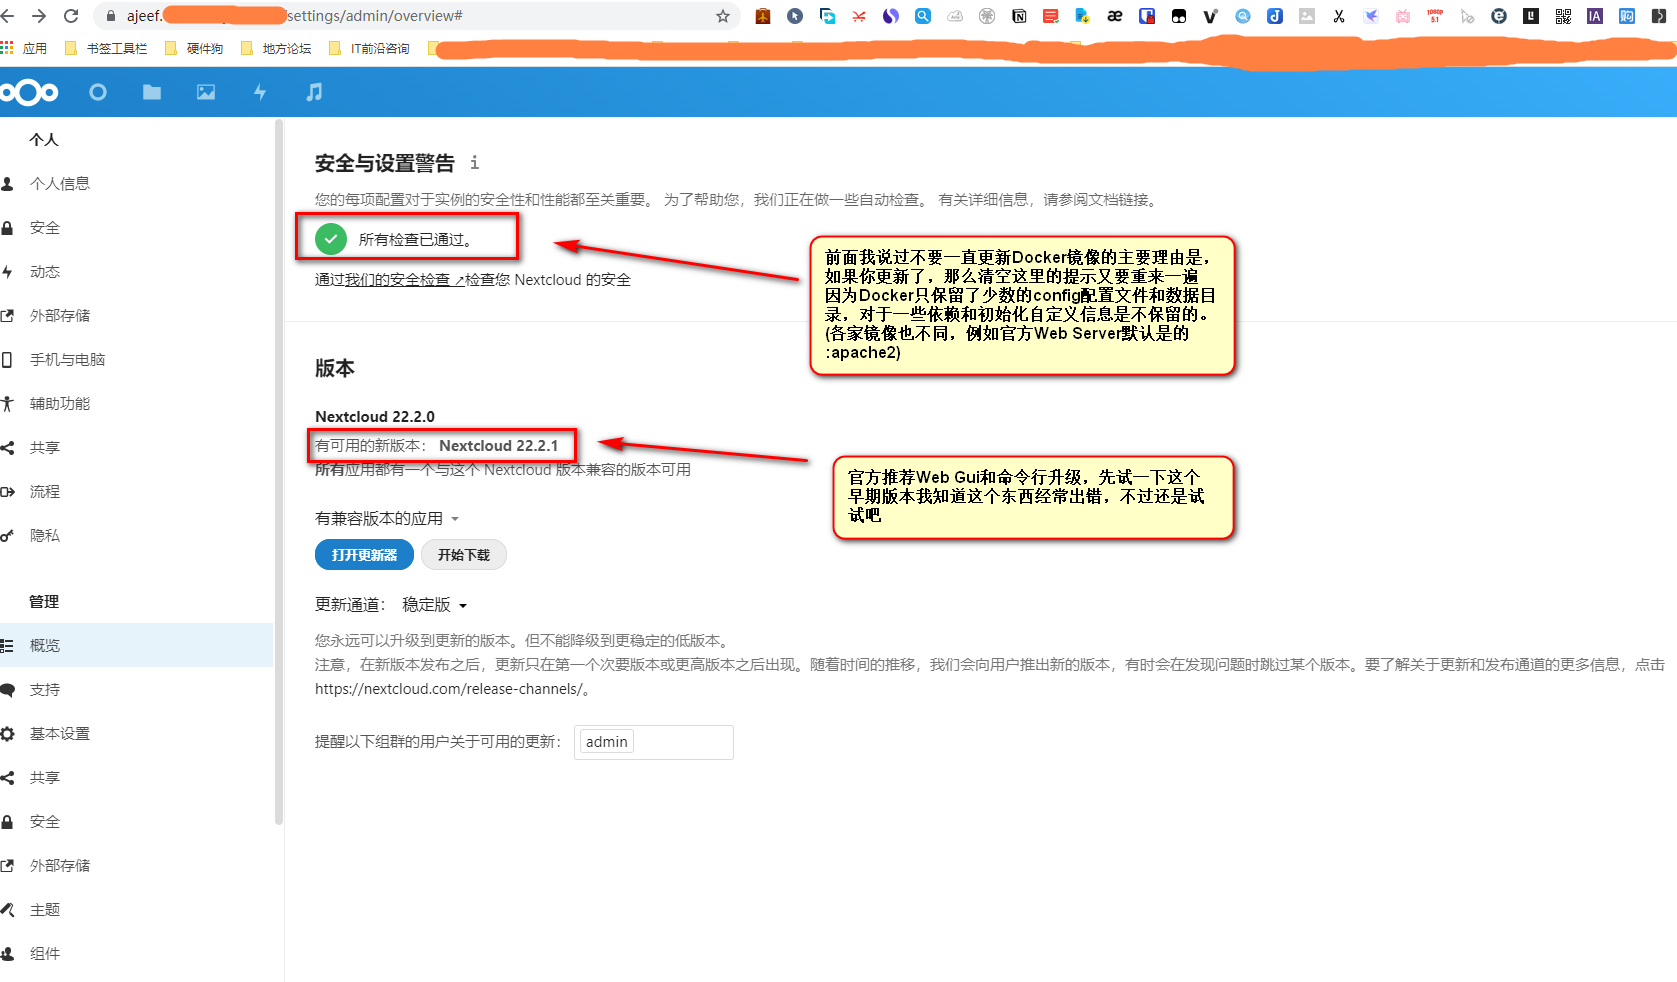
Task: Click the https://nextcloud.com/release-channels/ text
Action: 448,689
